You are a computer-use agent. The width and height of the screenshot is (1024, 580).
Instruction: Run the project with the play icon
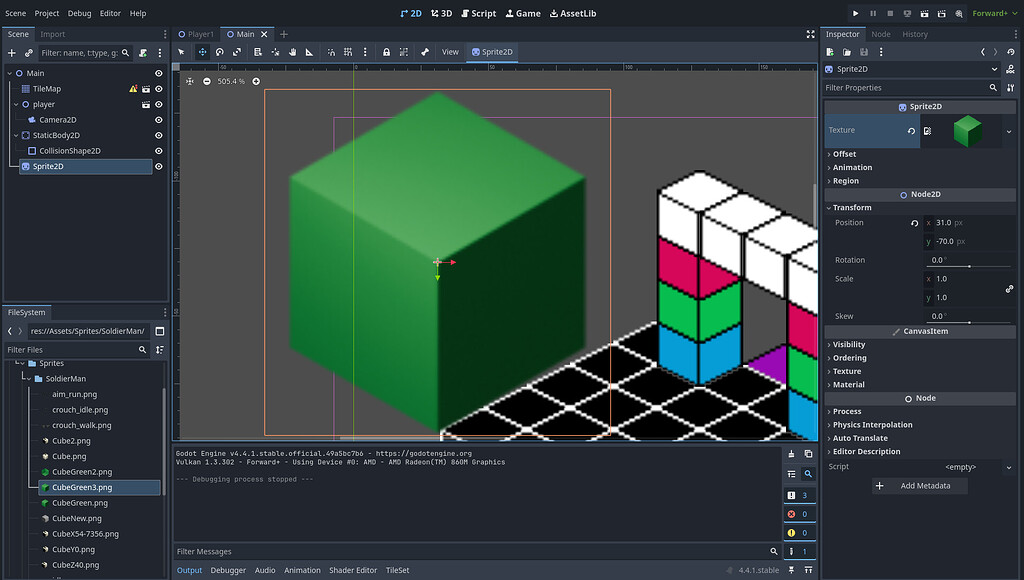point(855,13)
